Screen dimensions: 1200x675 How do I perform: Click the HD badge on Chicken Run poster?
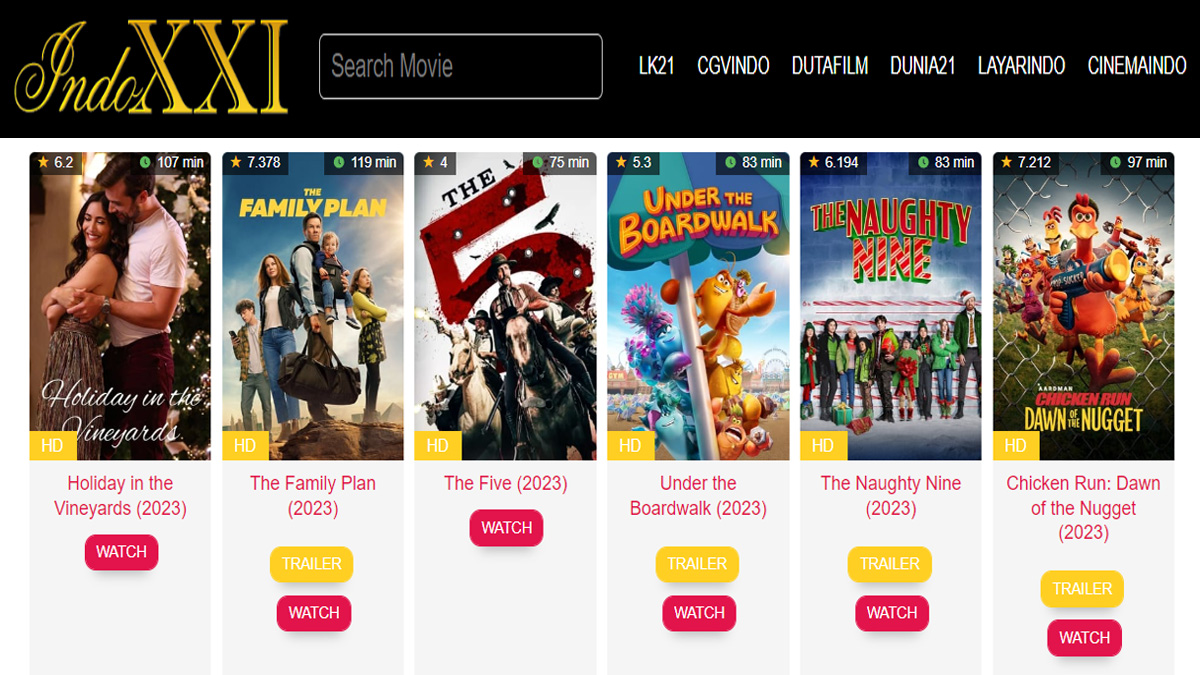(1016, 446)
